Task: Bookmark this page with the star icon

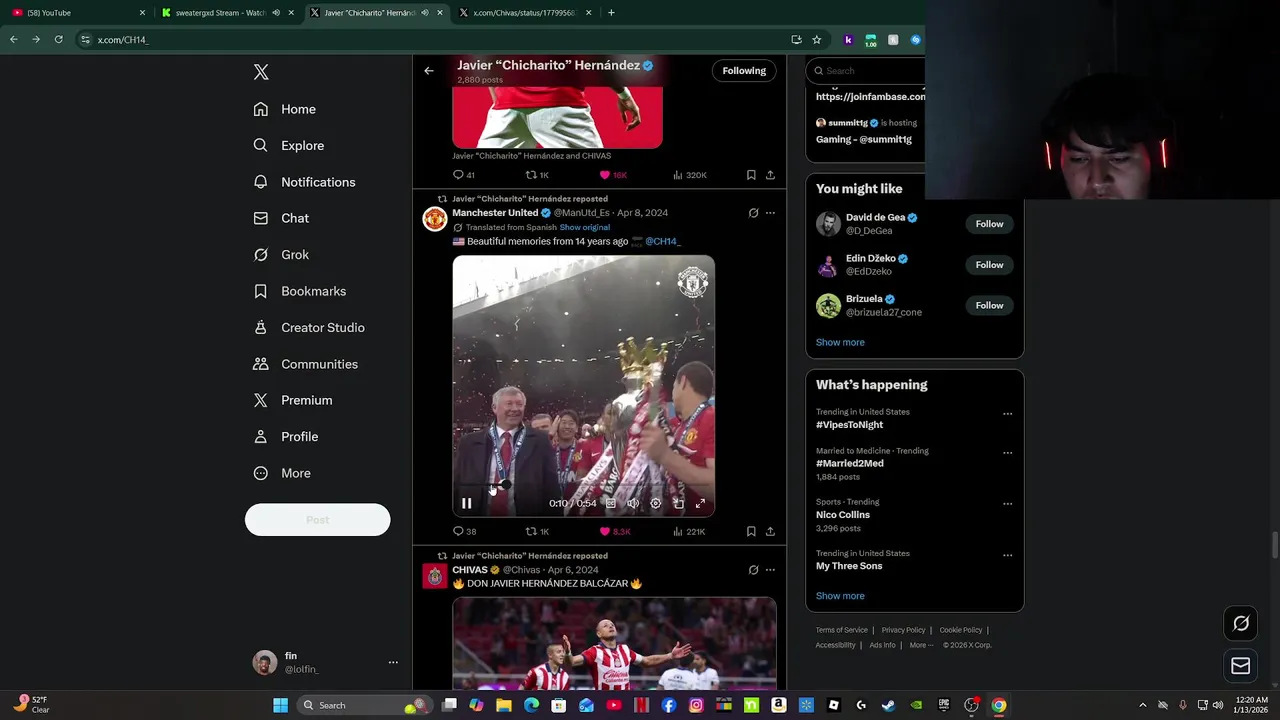Action: pyautogui.click(x=816, y=40)
